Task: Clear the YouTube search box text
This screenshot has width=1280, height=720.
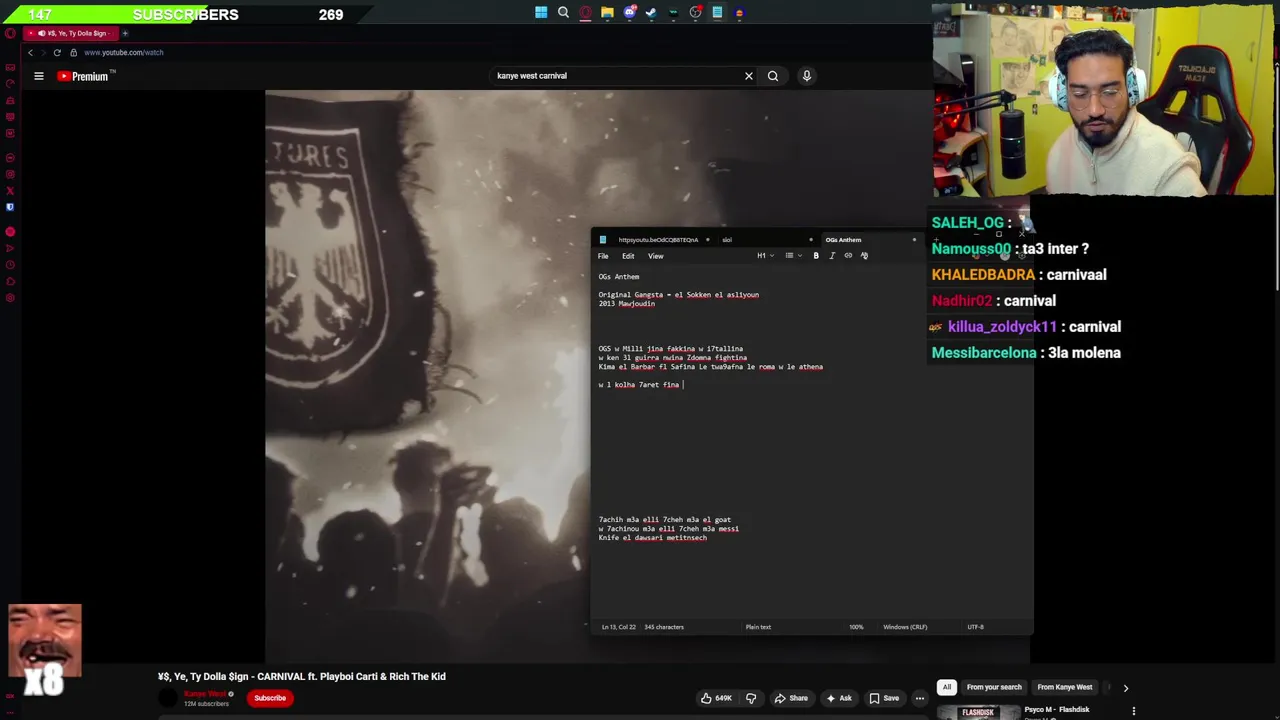Action: [x=748, y=76]
